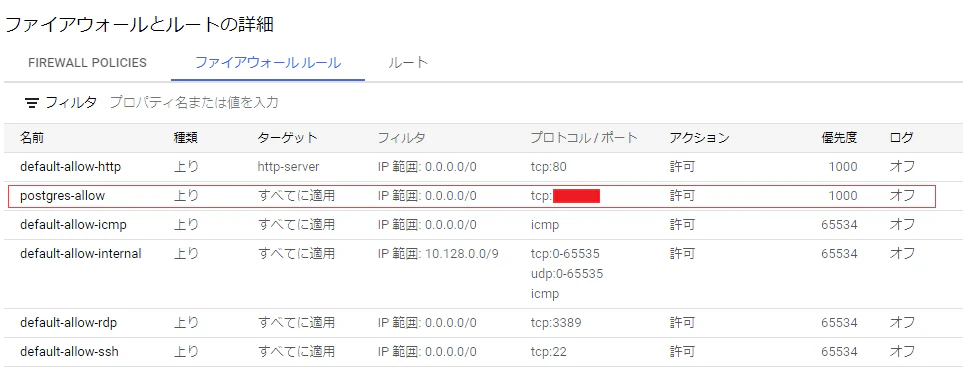Click the tcp:22 protocol cell
The image size is (963, 380).
[548, 352]
